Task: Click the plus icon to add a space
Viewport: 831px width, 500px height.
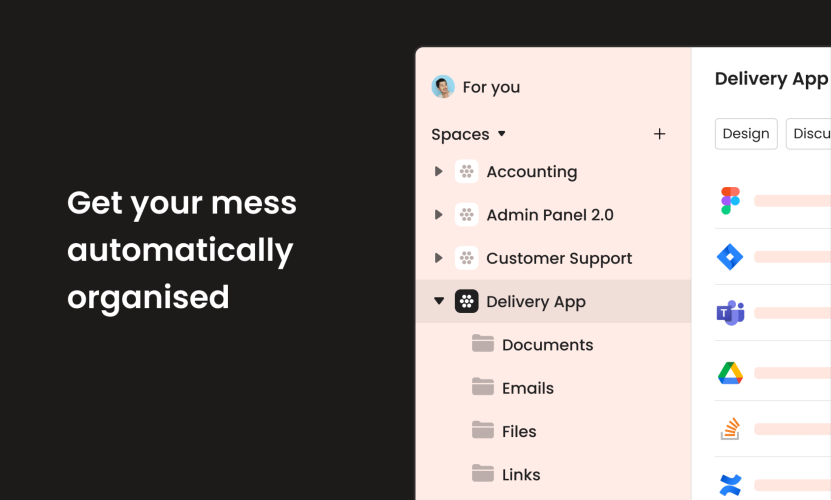Action: 659,134
